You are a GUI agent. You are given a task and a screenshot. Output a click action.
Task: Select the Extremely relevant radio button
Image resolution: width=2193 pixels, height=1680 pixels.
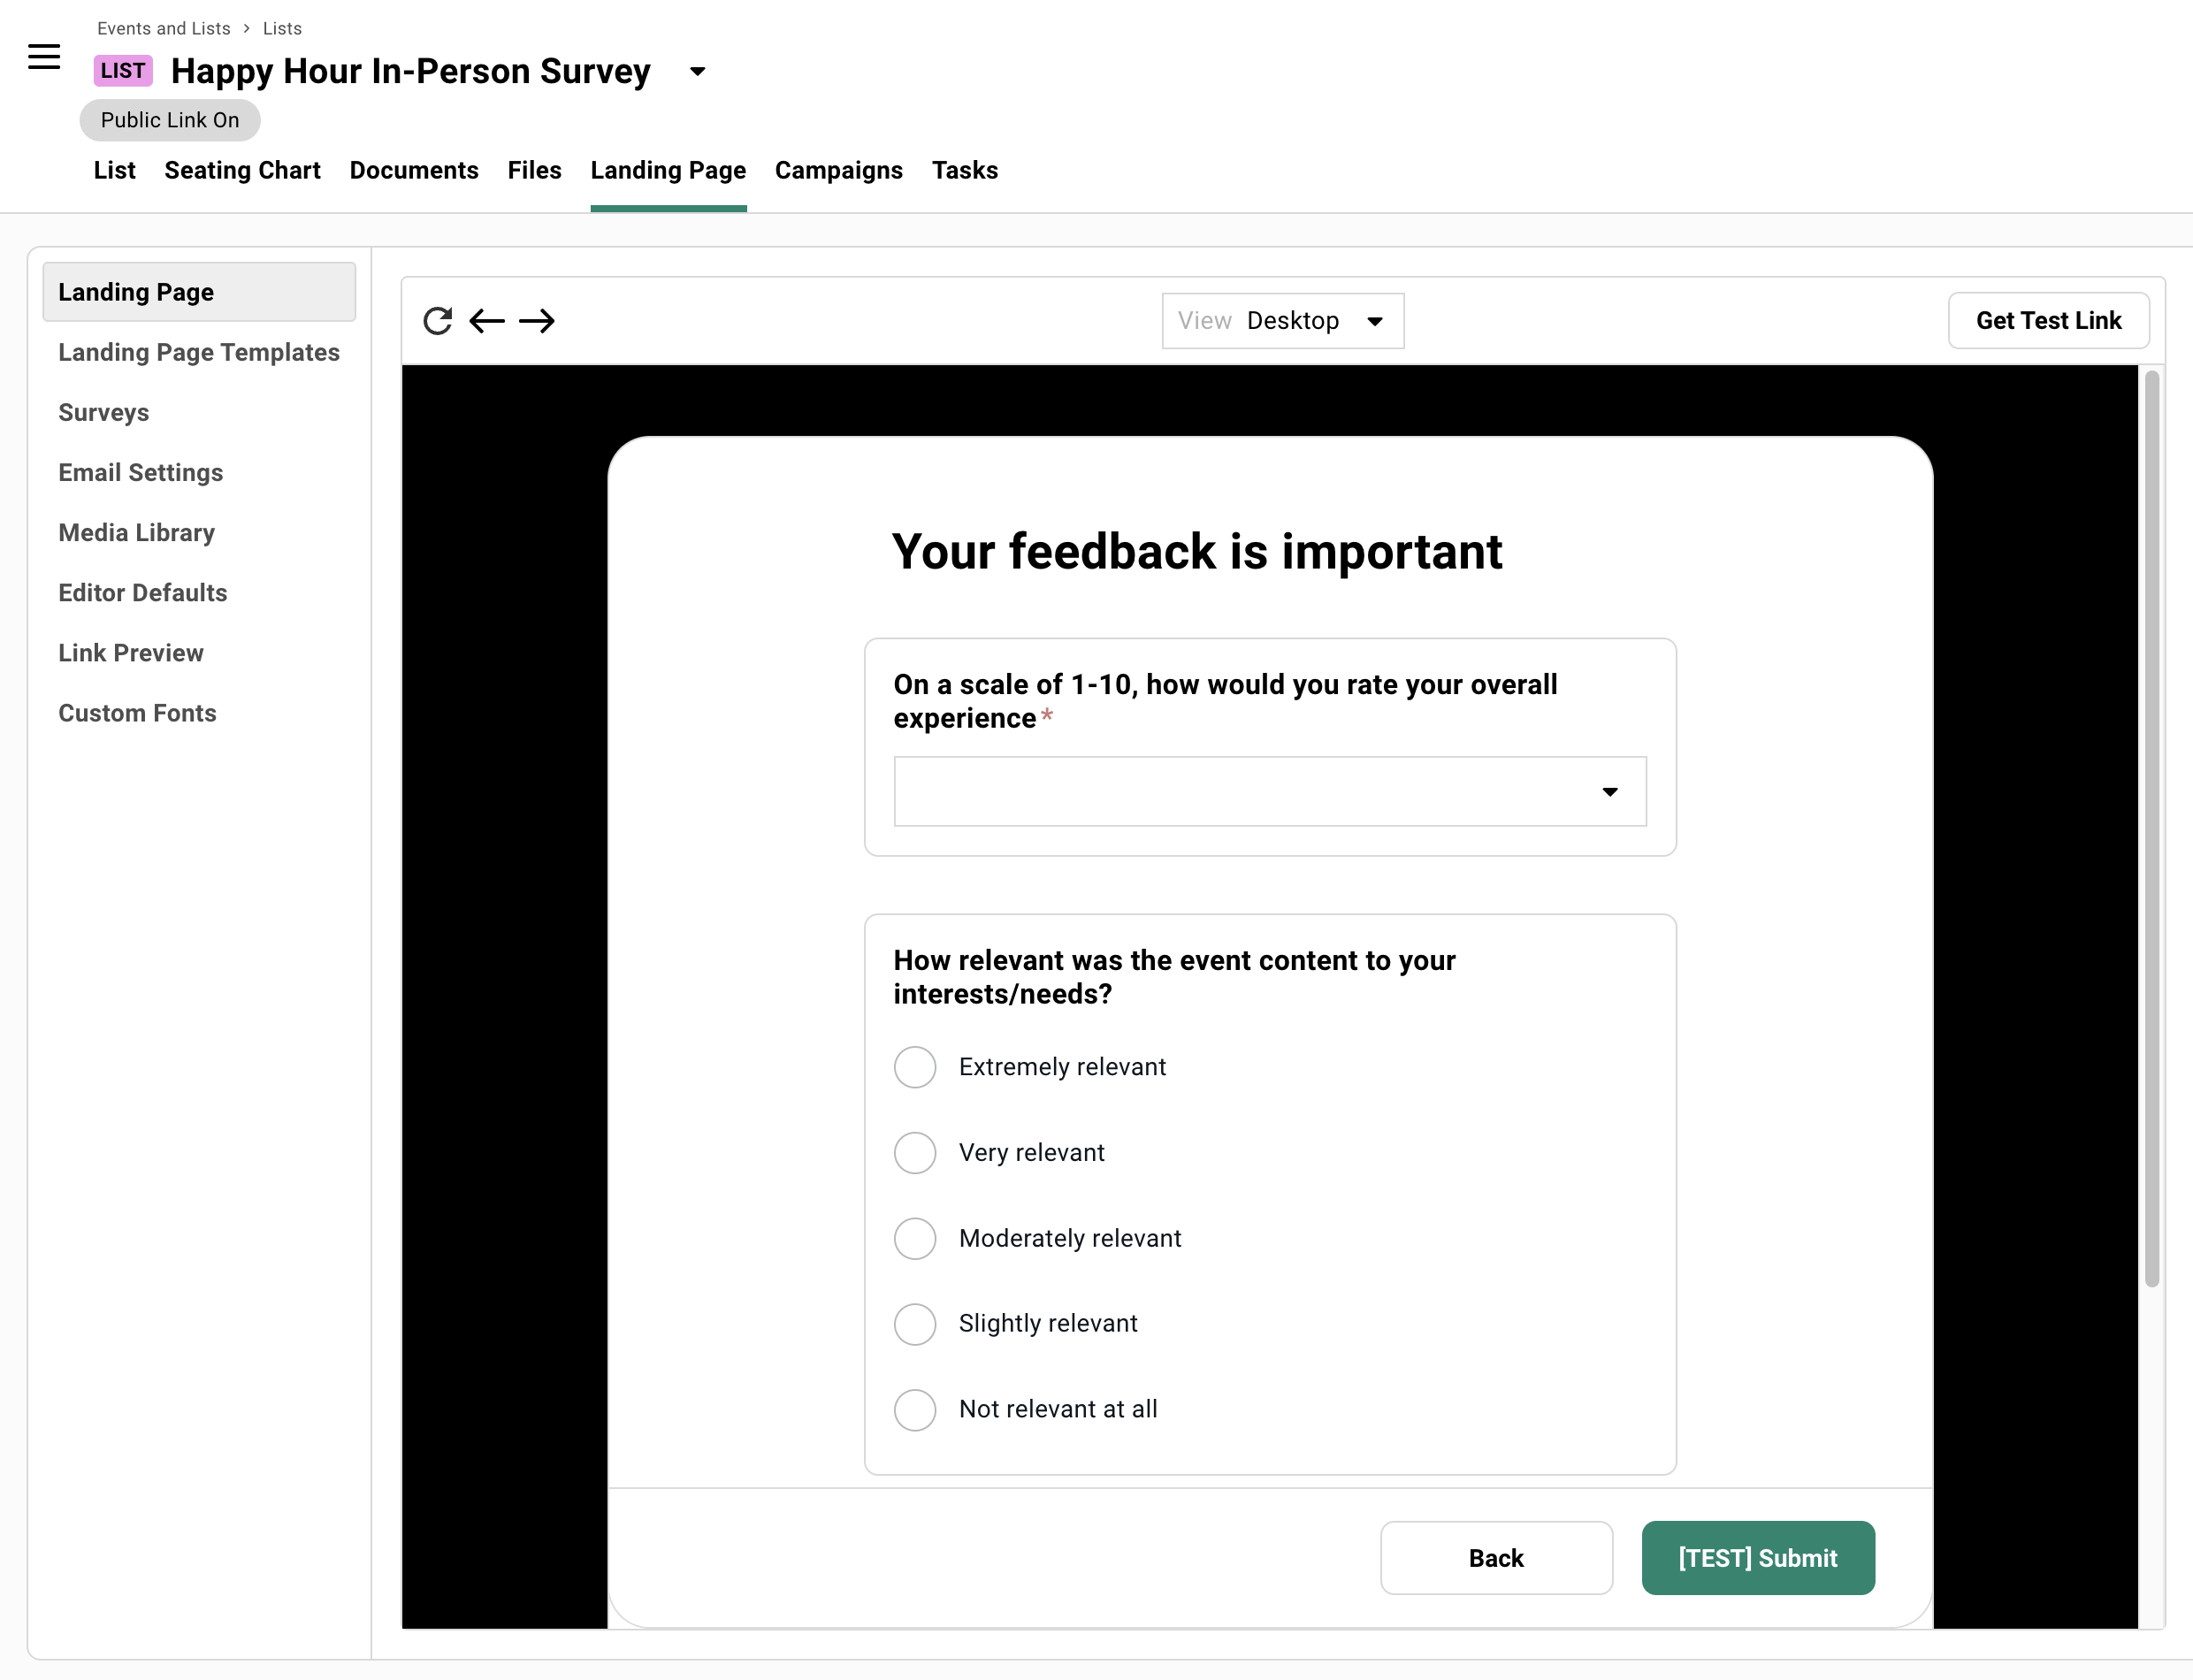[x=914, y=1067]
